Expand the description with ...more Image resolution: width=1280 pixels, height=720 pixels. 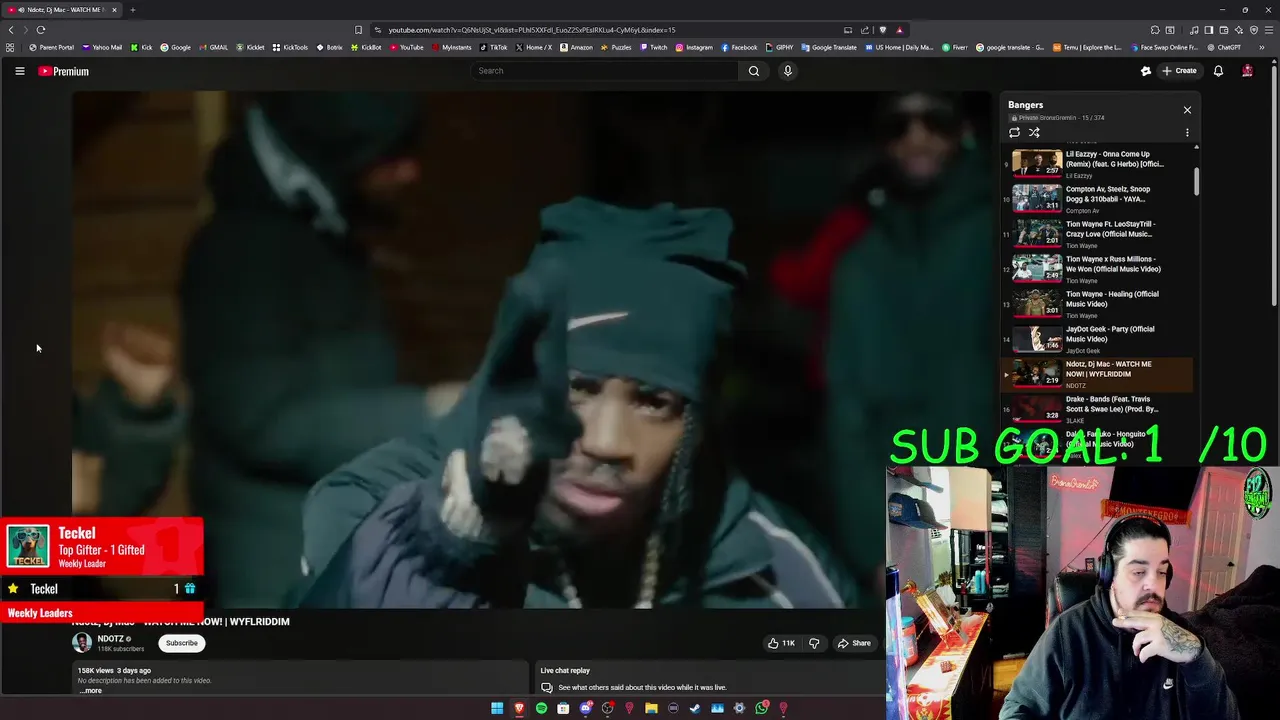91,690
